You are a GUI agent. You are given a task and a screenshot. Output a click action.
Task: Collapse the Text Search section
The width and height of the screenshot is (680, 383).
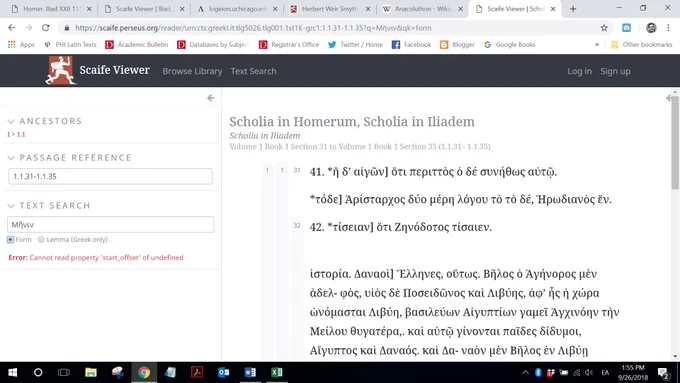tap(11, 206)
